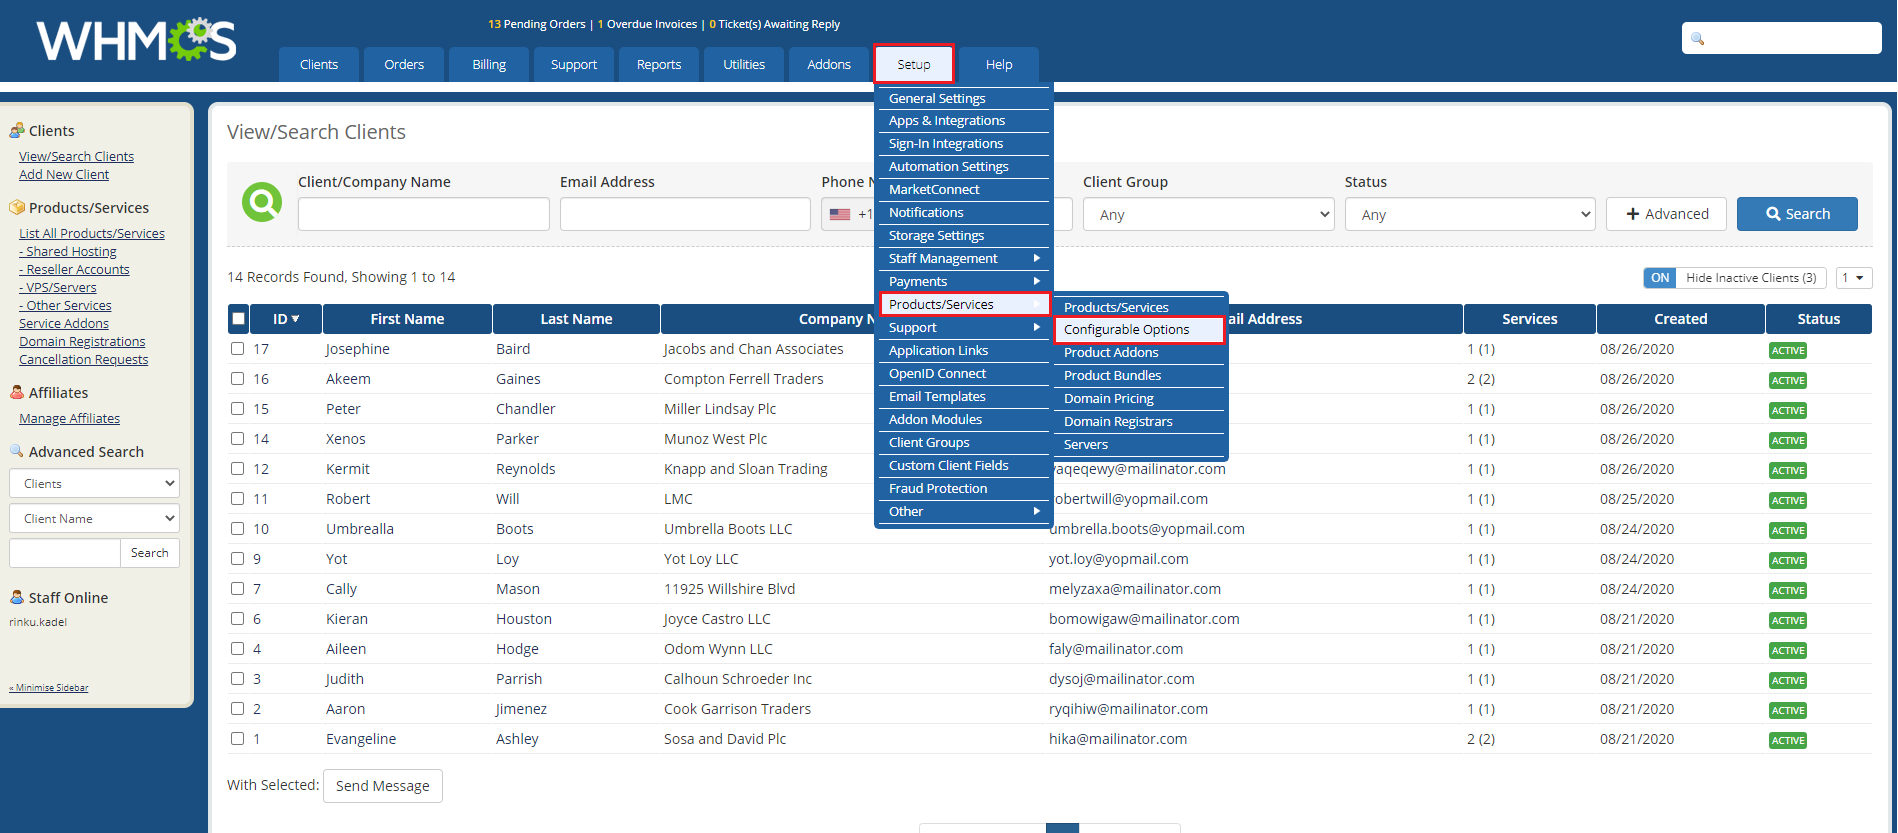The width and height of the screenshot is (1898, 833).
Task: Open company Cook Garrison Traders
Action: point(737,709)
